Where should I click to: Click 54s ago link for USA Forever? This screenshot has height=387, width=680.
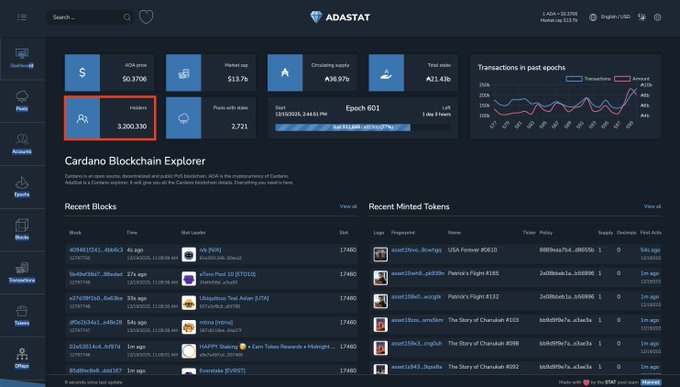coord(650,250)
